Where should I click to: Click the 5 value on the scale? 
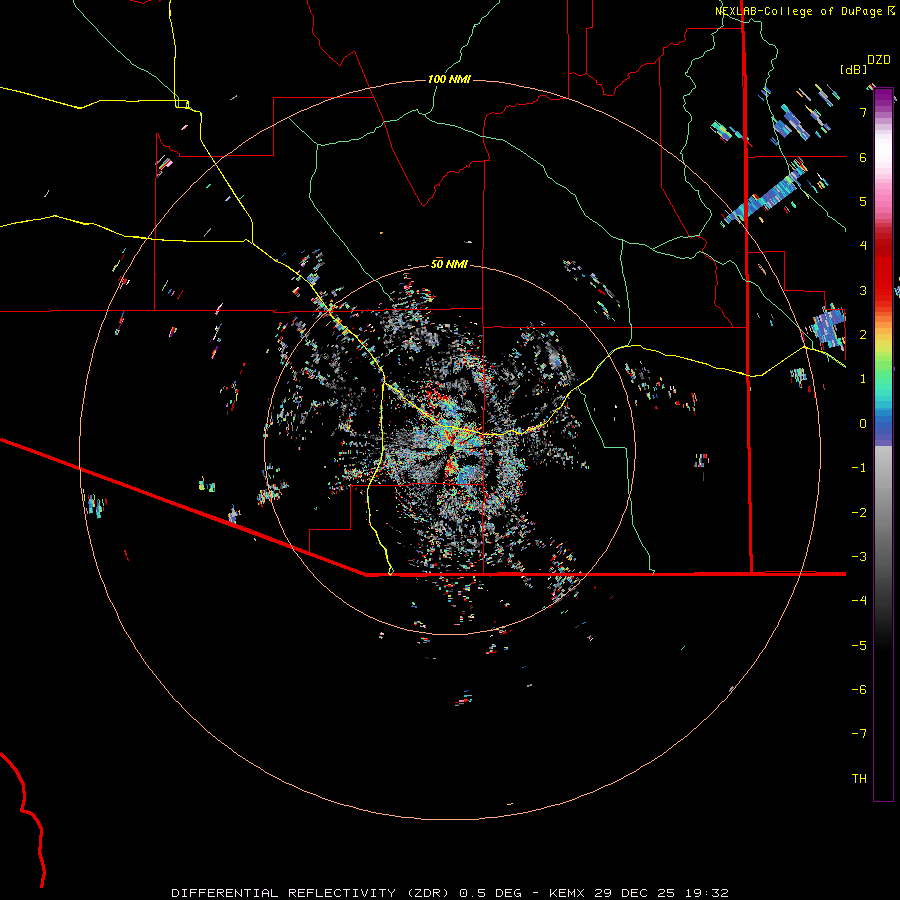tap(863, 201)
